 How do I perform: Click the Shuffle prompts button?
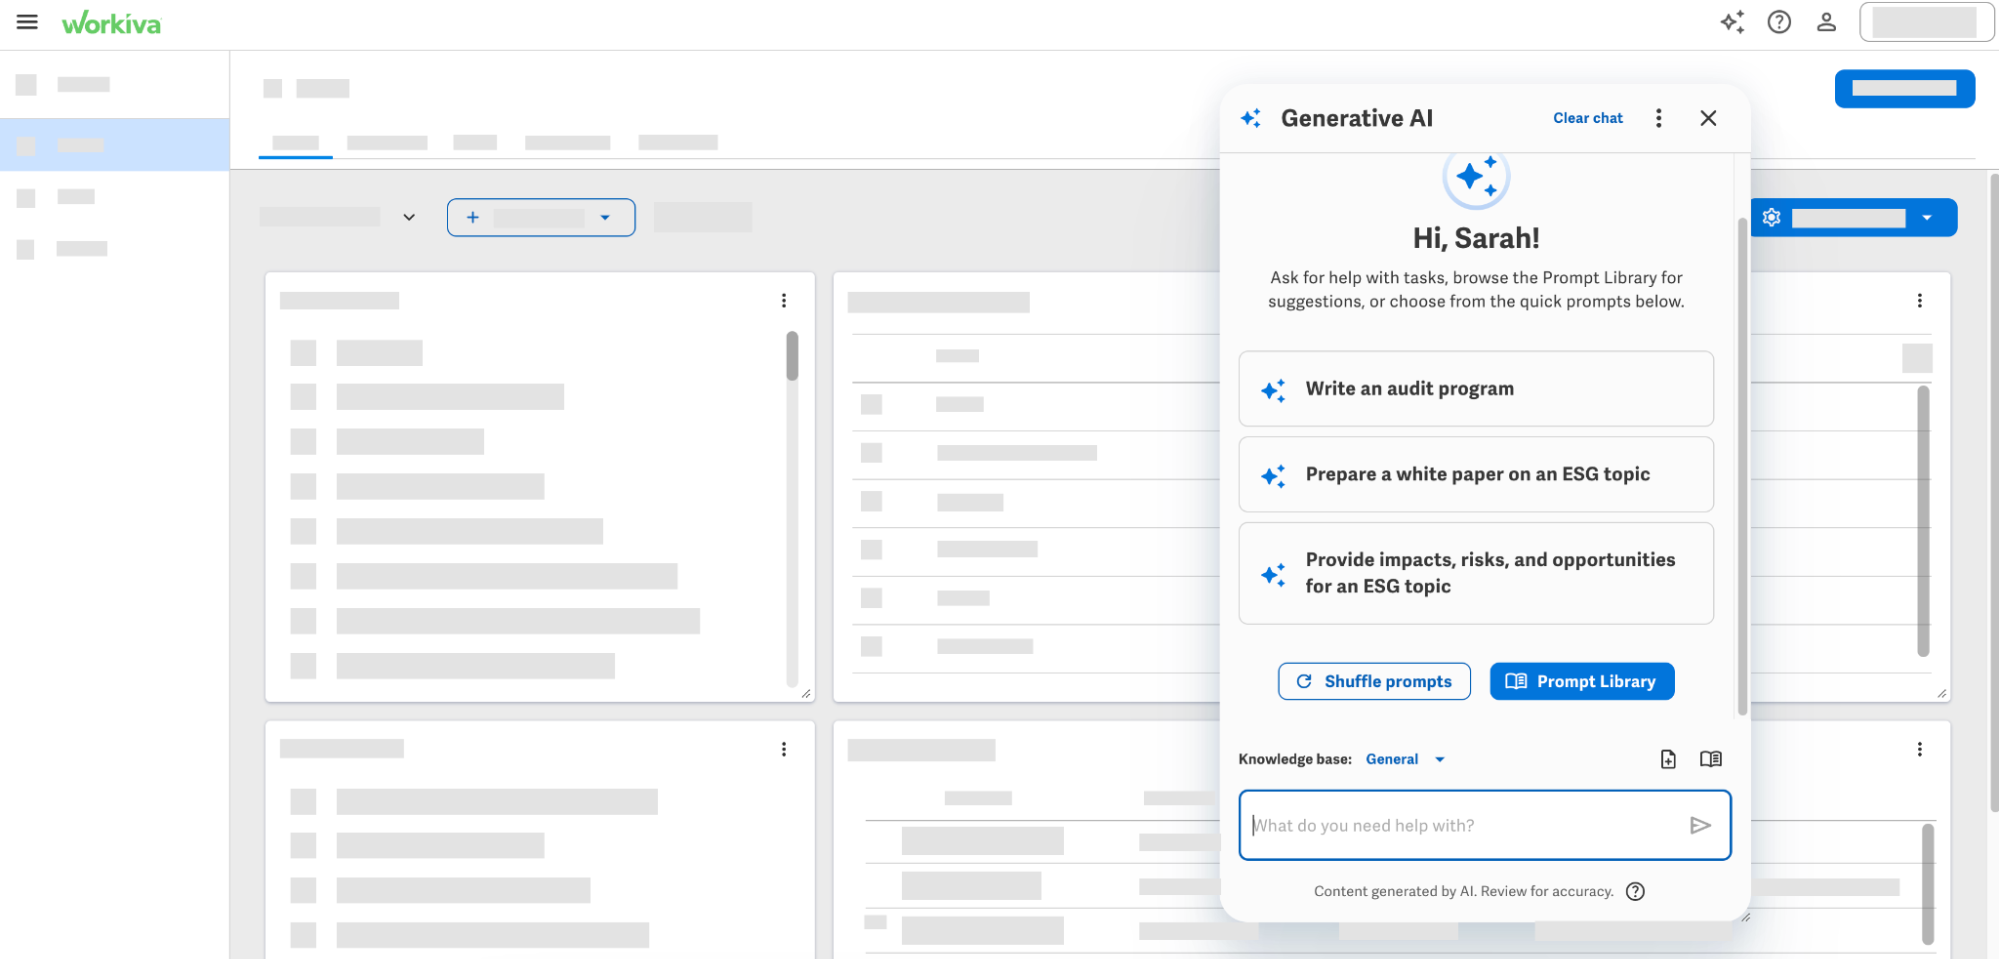click(x=1374, y=681)
